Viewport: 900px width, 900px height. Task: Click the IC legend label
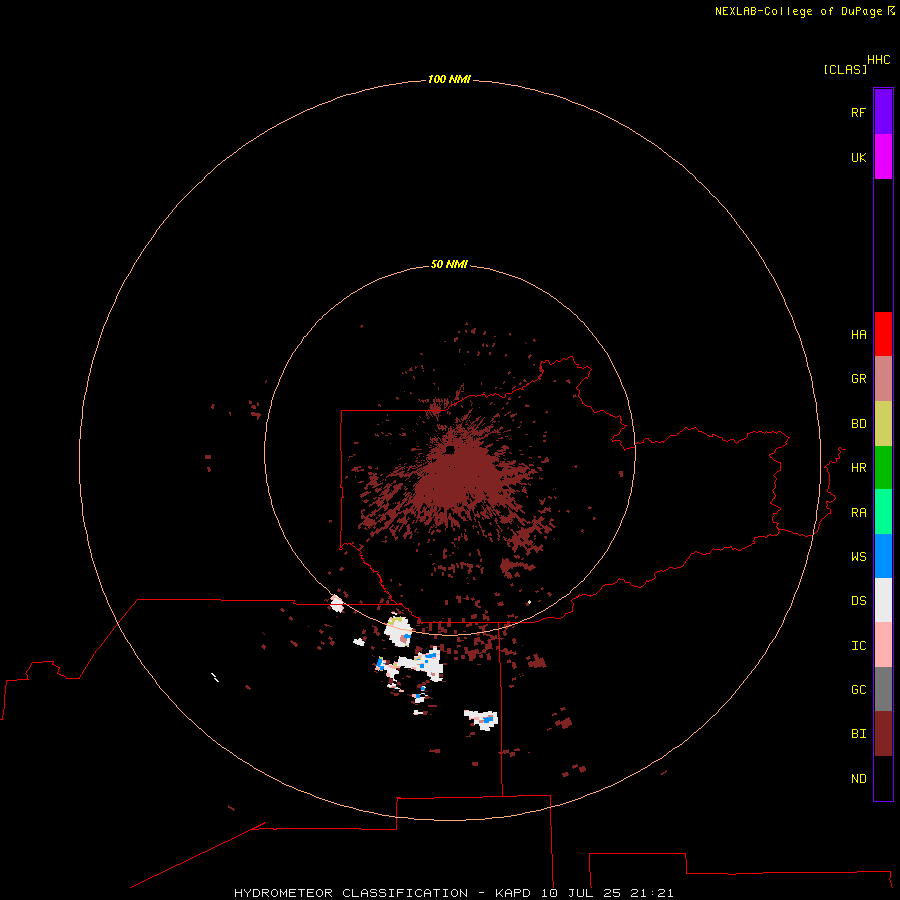(x=858, y=646)
